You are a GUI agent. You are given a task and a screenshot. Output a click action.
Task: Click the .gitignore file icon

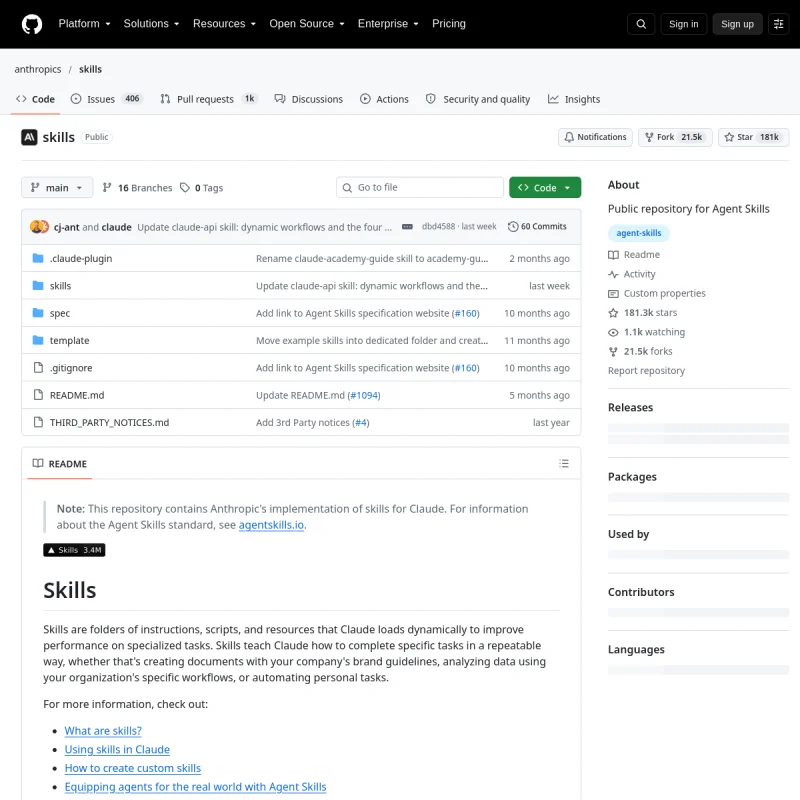tap(38, 367)
